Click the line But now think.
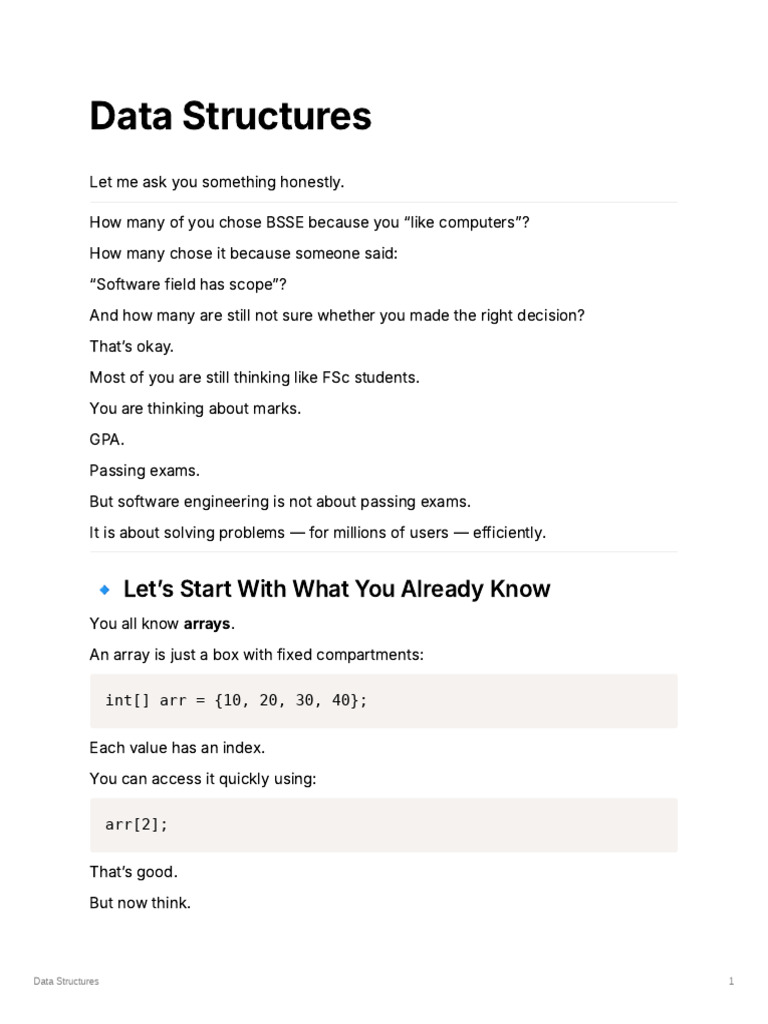This screenshot has width=768, height=1024. [140, 903]
